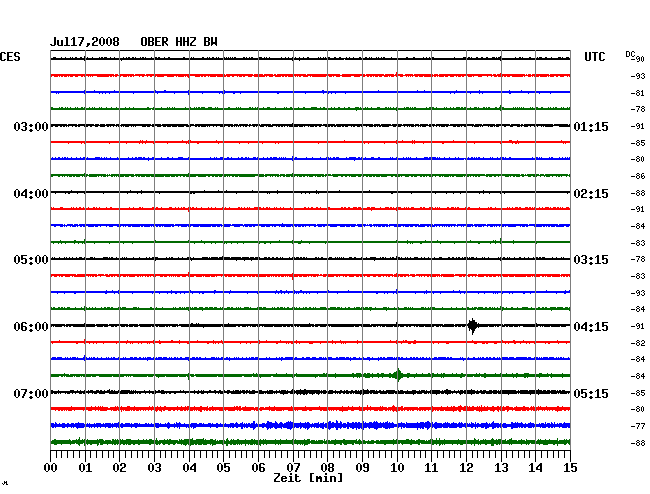650x494 pixels.
Task: Click DC value -91 beside 01:15 UTC
Action: pos(638,126)
